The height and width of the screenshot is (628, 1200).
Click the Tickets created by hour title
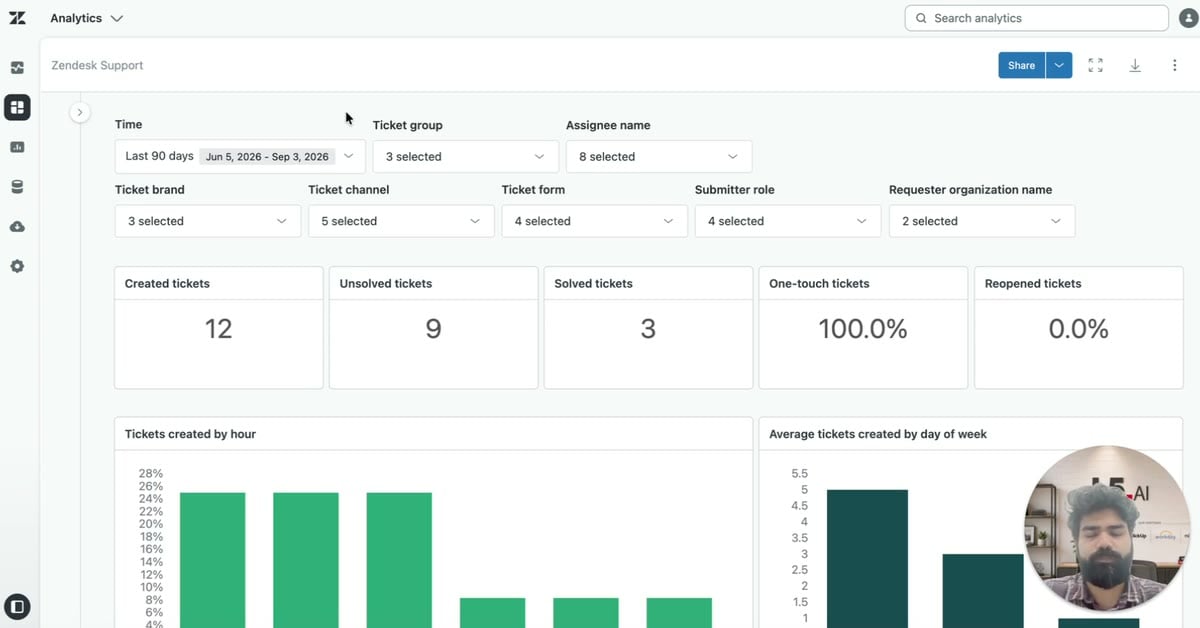click(190, 434)
